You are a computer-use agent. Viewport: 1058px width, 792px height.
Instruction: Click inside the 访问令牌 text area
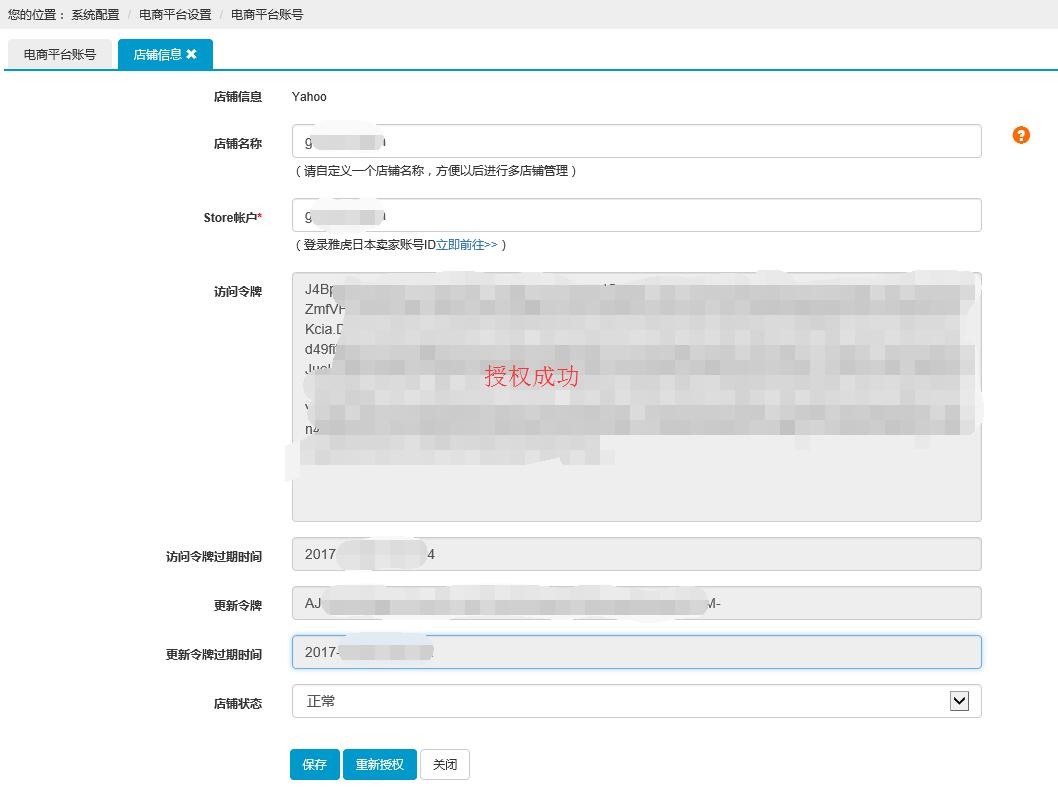(x=636, y=480)
